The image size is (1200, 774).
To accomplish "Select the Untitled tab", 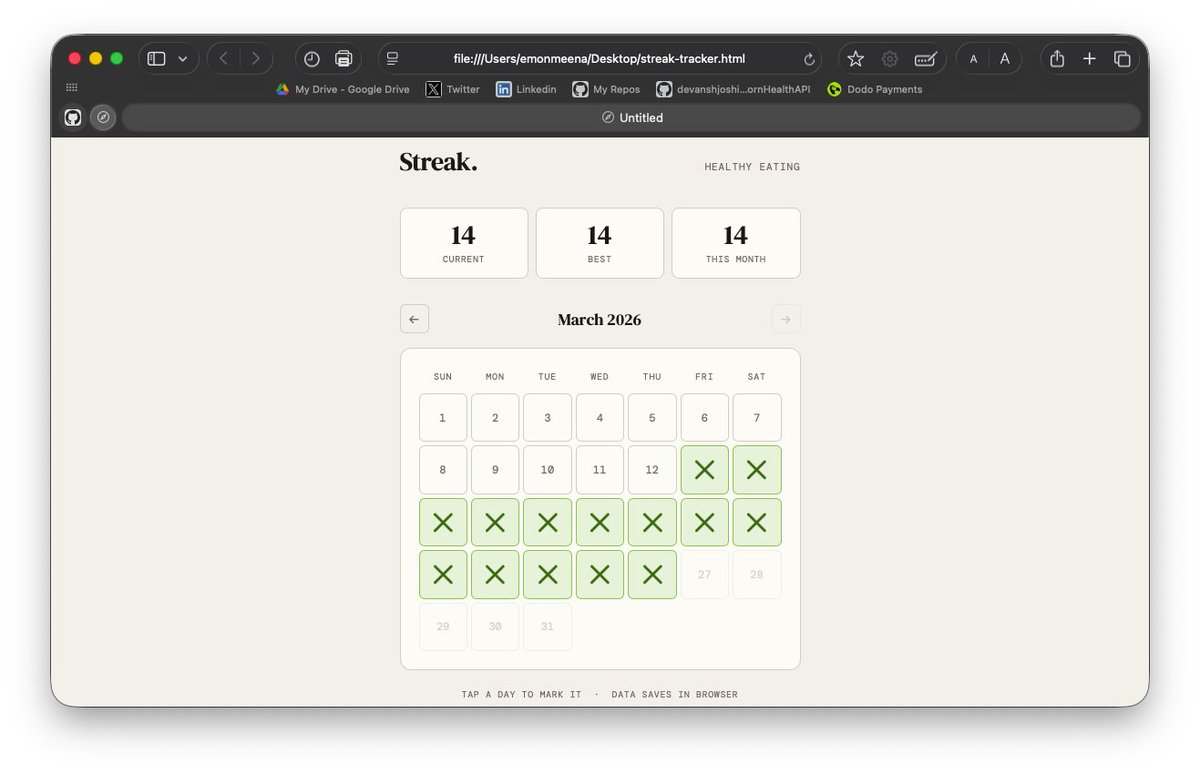I will 631,118.
